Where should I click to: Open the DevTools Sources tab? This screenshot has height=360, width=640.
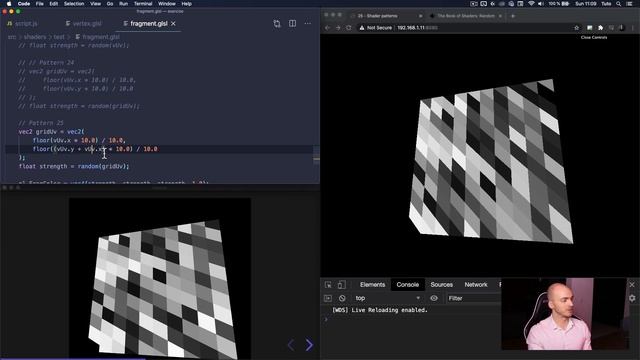click(442, 284)
